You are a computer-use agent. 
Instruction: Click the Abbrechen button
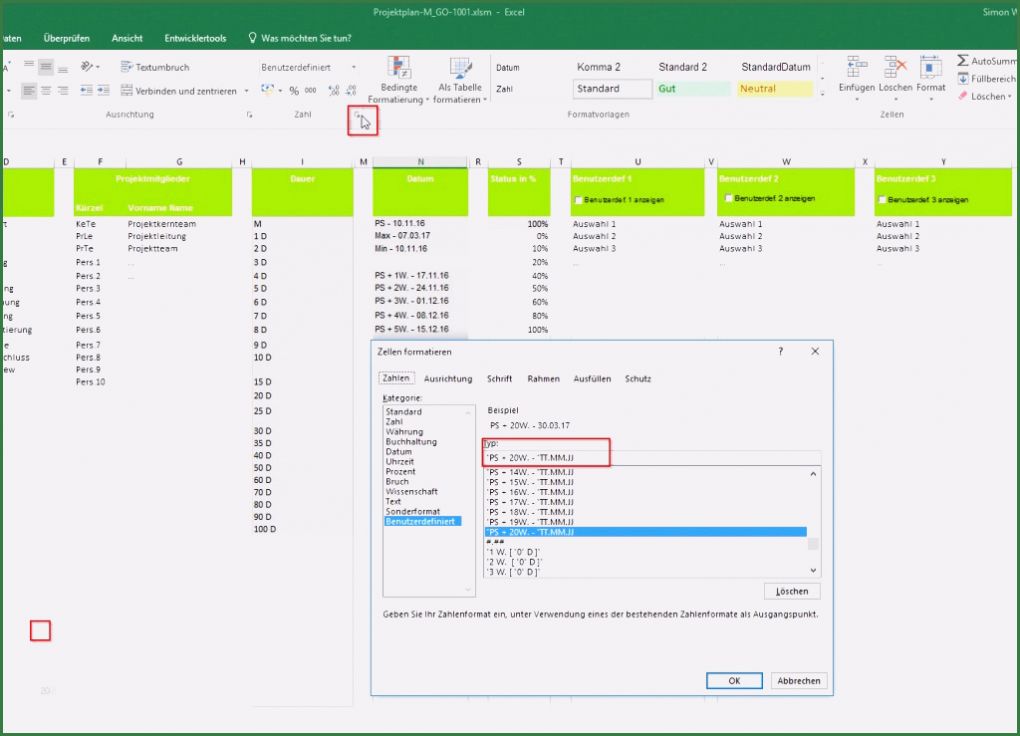tap(798, 681)
